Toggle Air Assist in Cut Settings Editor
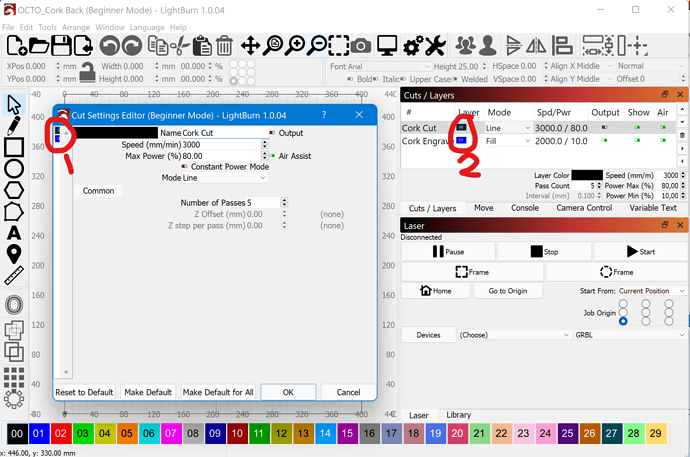Viewport: 690px width, 457px height. 272,156
